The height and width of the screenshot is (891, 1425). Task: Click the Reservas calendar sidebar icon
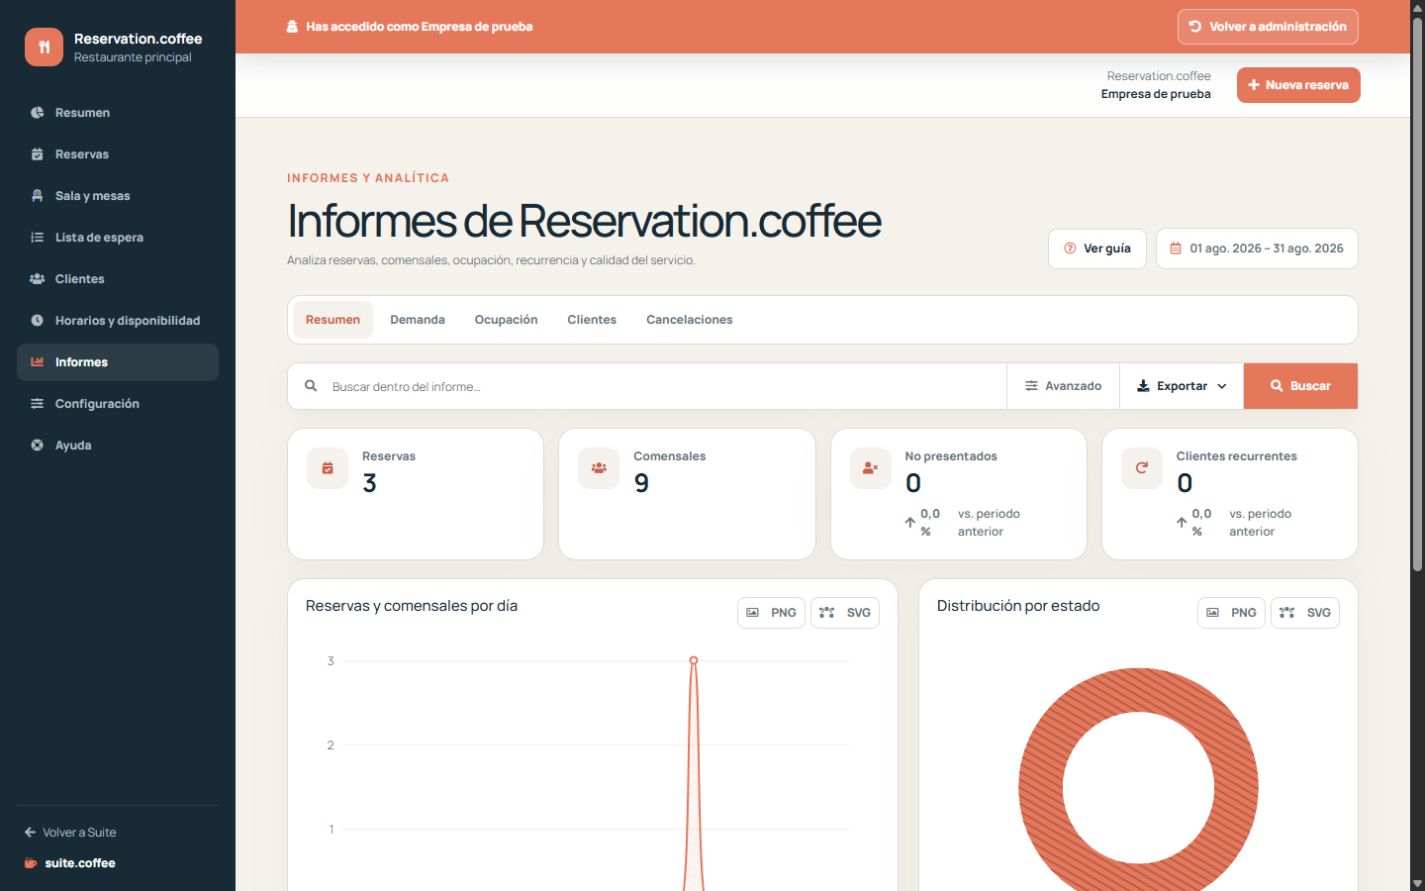point(37,154)
